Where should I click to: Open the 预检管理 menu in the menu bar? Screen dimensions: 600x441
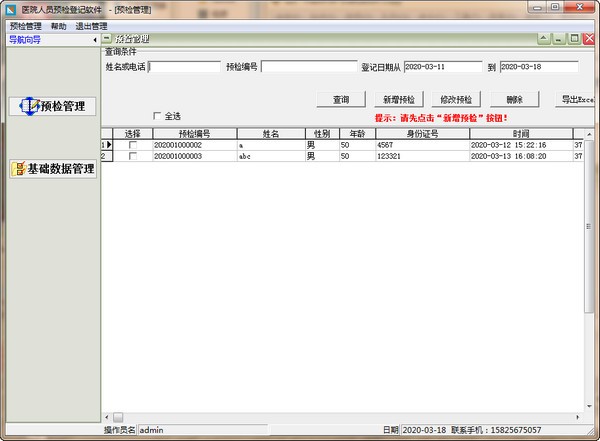pos(25,26)
